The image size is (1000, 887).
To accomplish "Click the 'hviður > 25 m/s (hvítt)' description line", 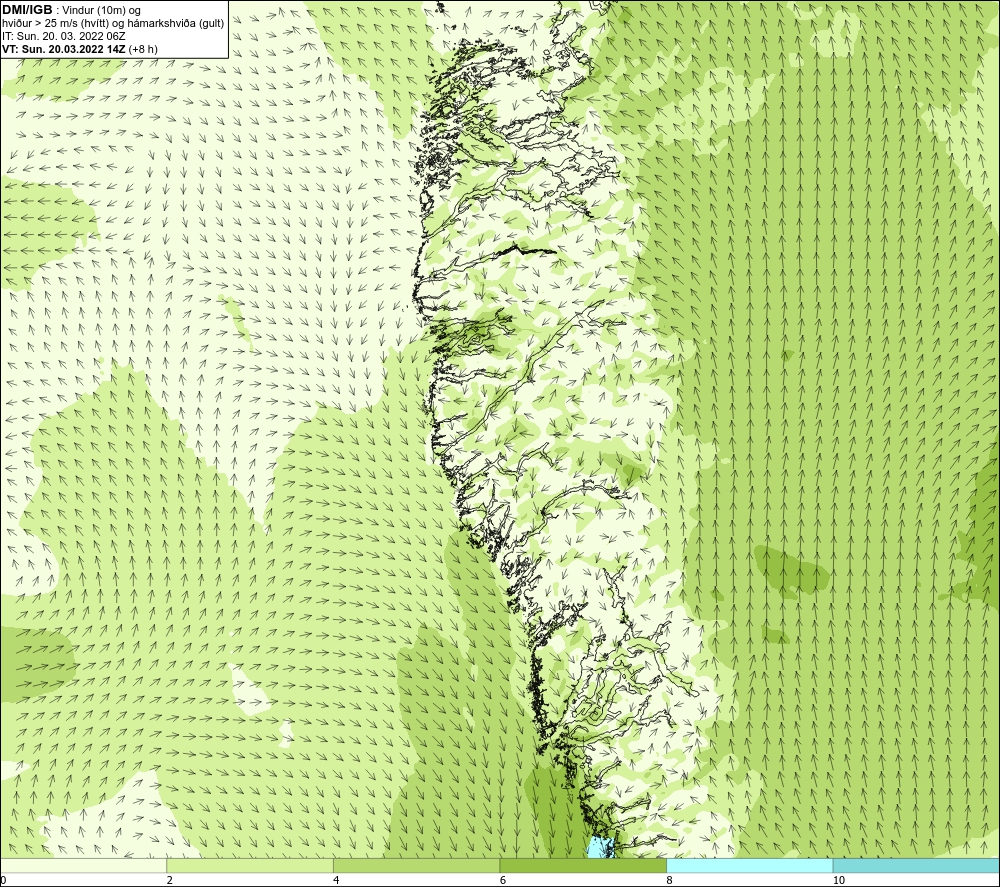I will pos(114,23).
